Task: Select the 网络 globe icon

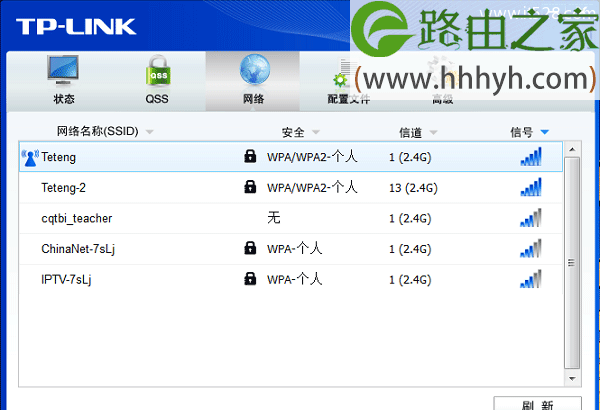Action: [253, 70]
